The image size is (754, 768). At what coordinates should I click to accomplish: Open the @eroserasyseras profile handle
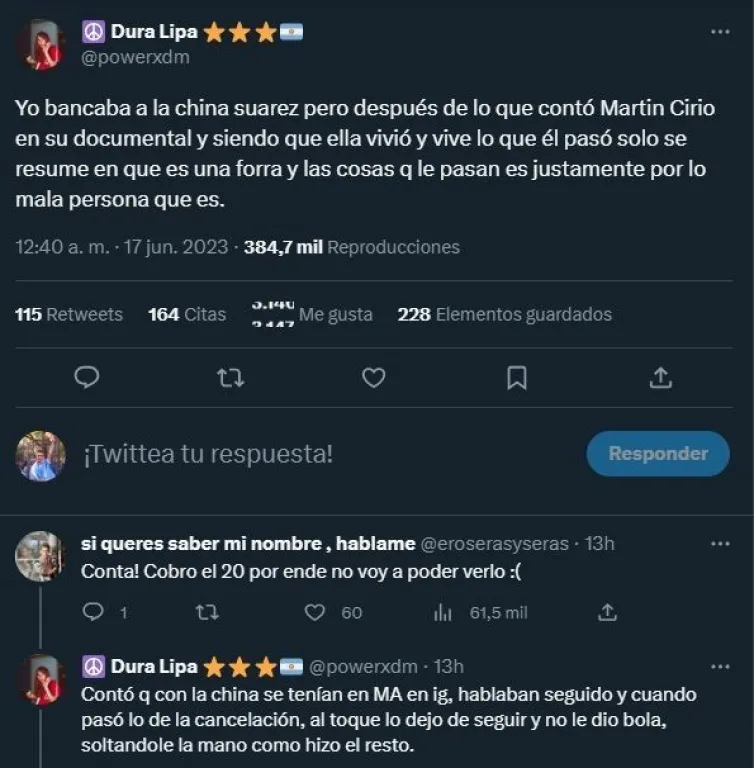(494, 544)
